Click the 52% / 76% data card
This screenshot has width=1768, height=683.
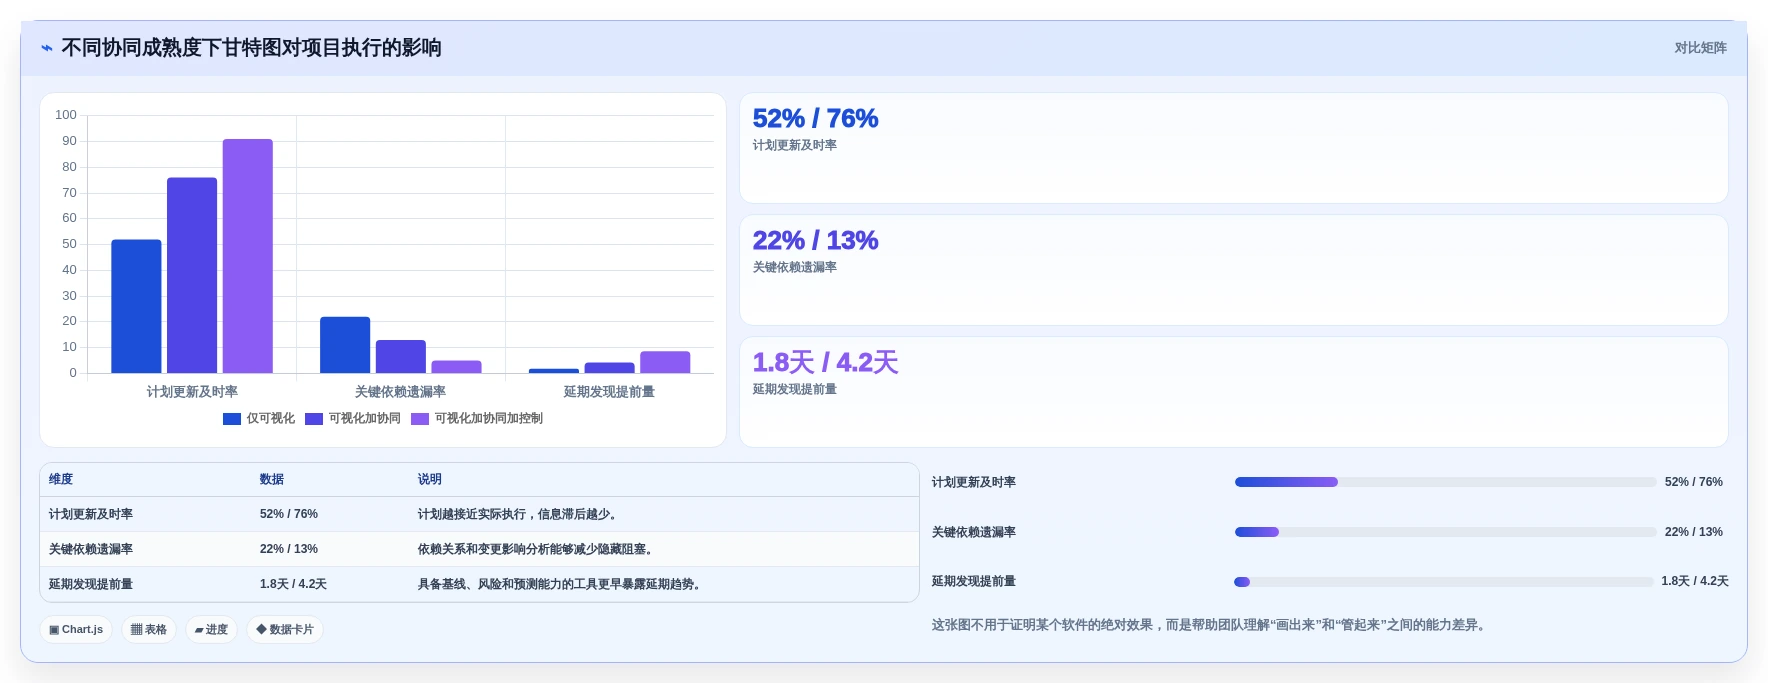(1234, 148)
